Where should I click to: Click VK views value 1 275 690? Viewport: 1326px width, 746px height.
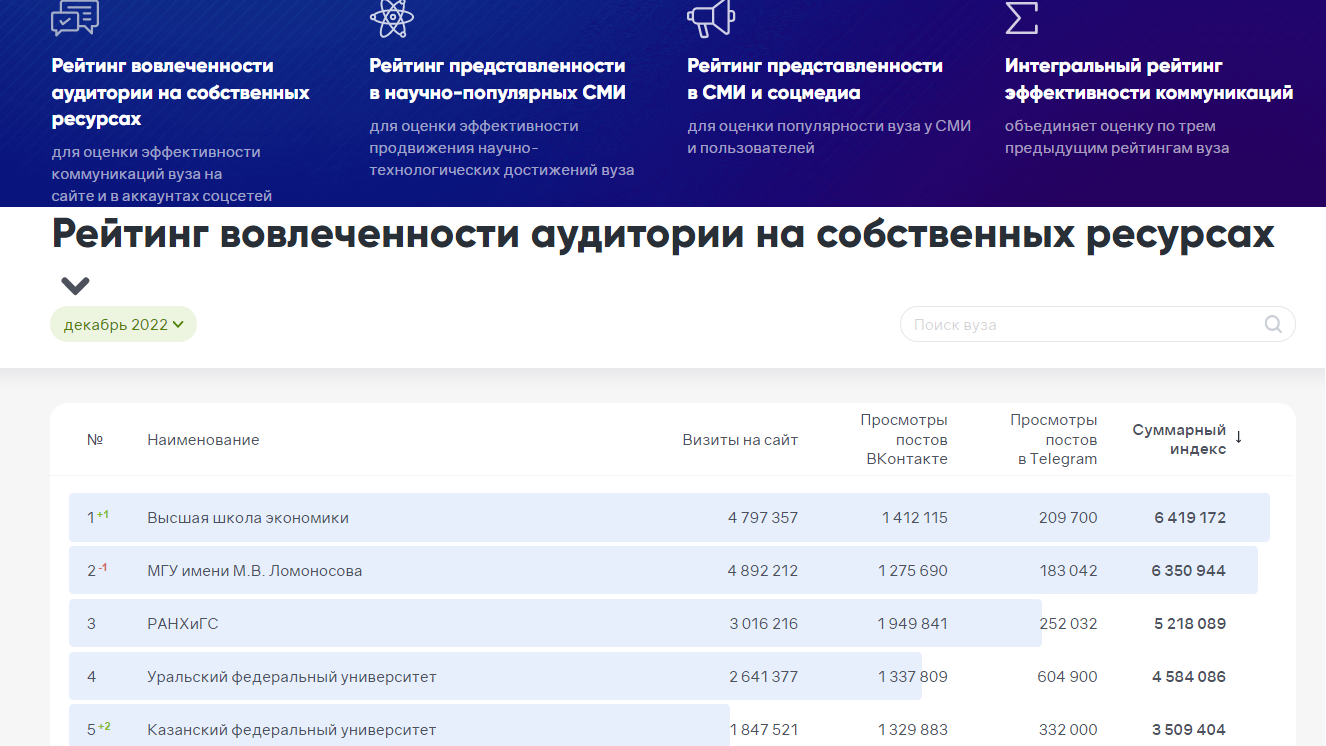point(913,571)
